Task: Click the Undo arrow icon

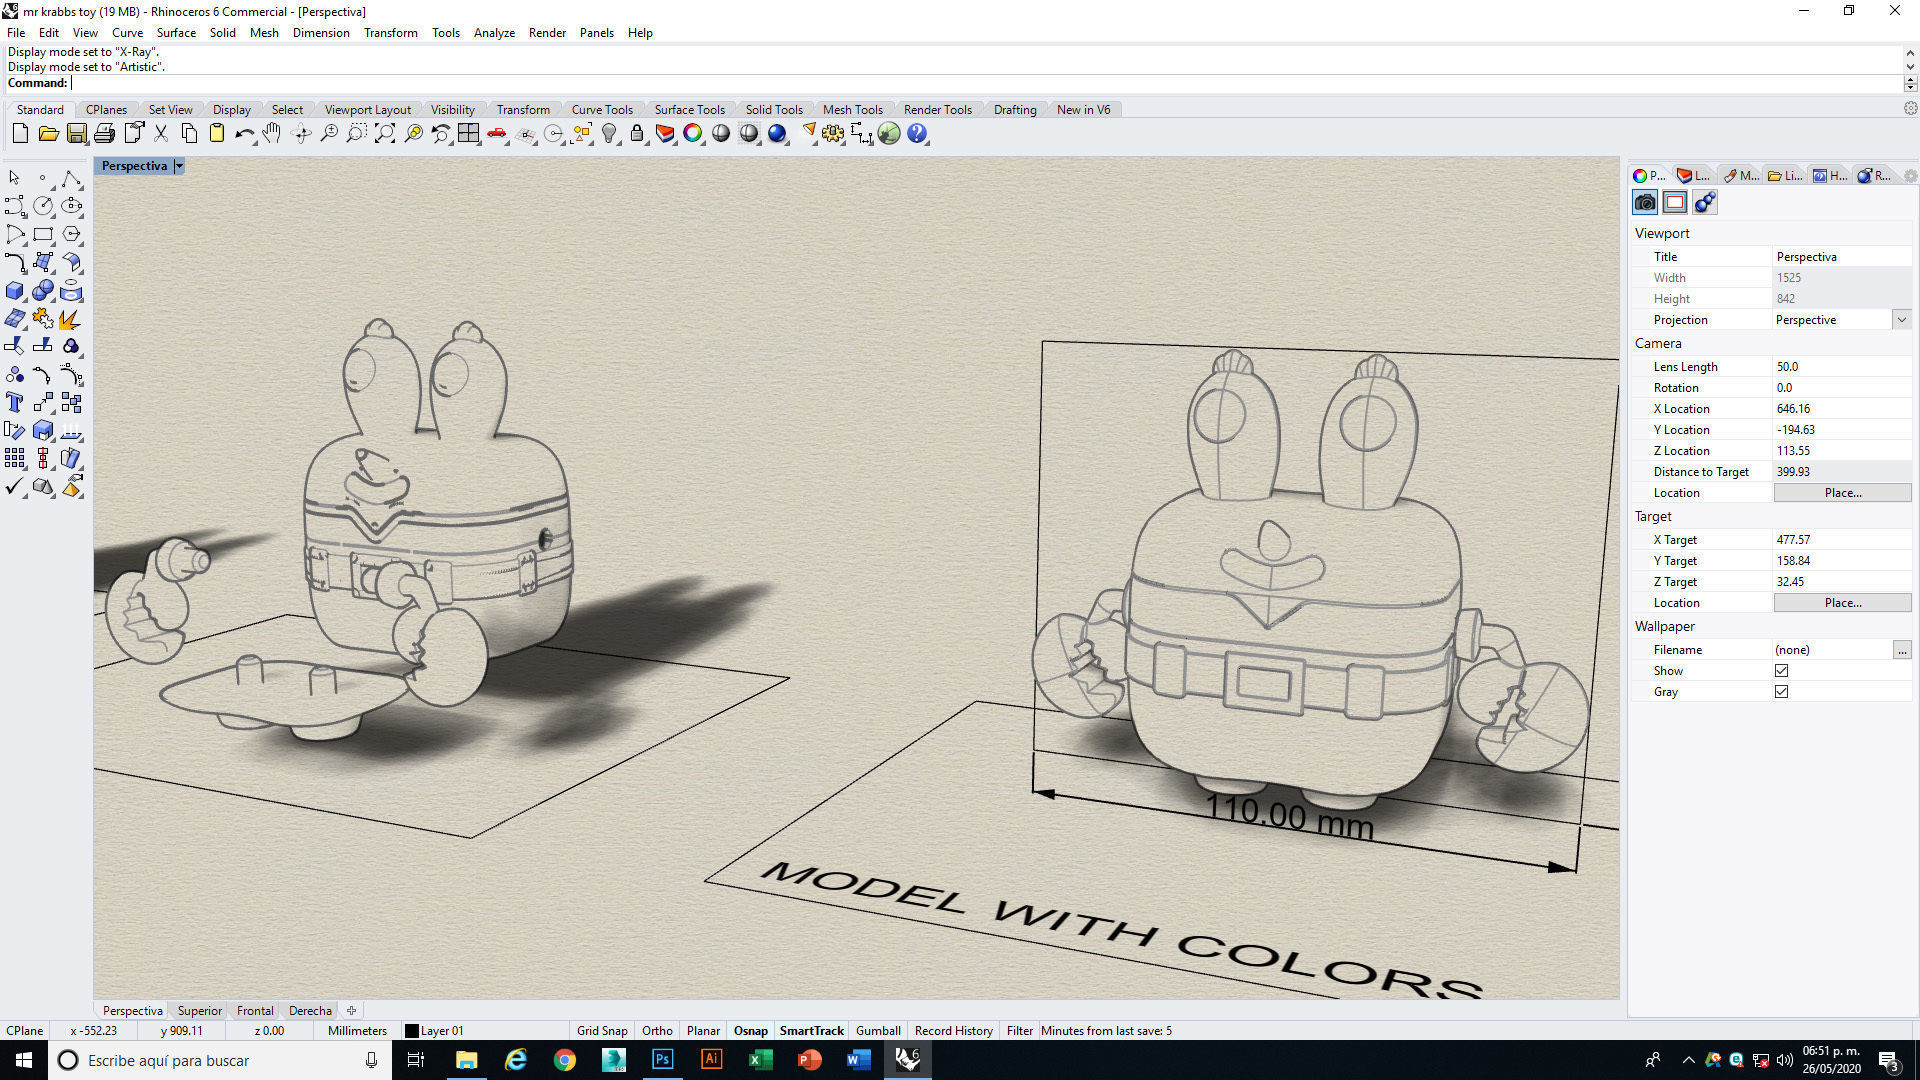Action: 244,133
